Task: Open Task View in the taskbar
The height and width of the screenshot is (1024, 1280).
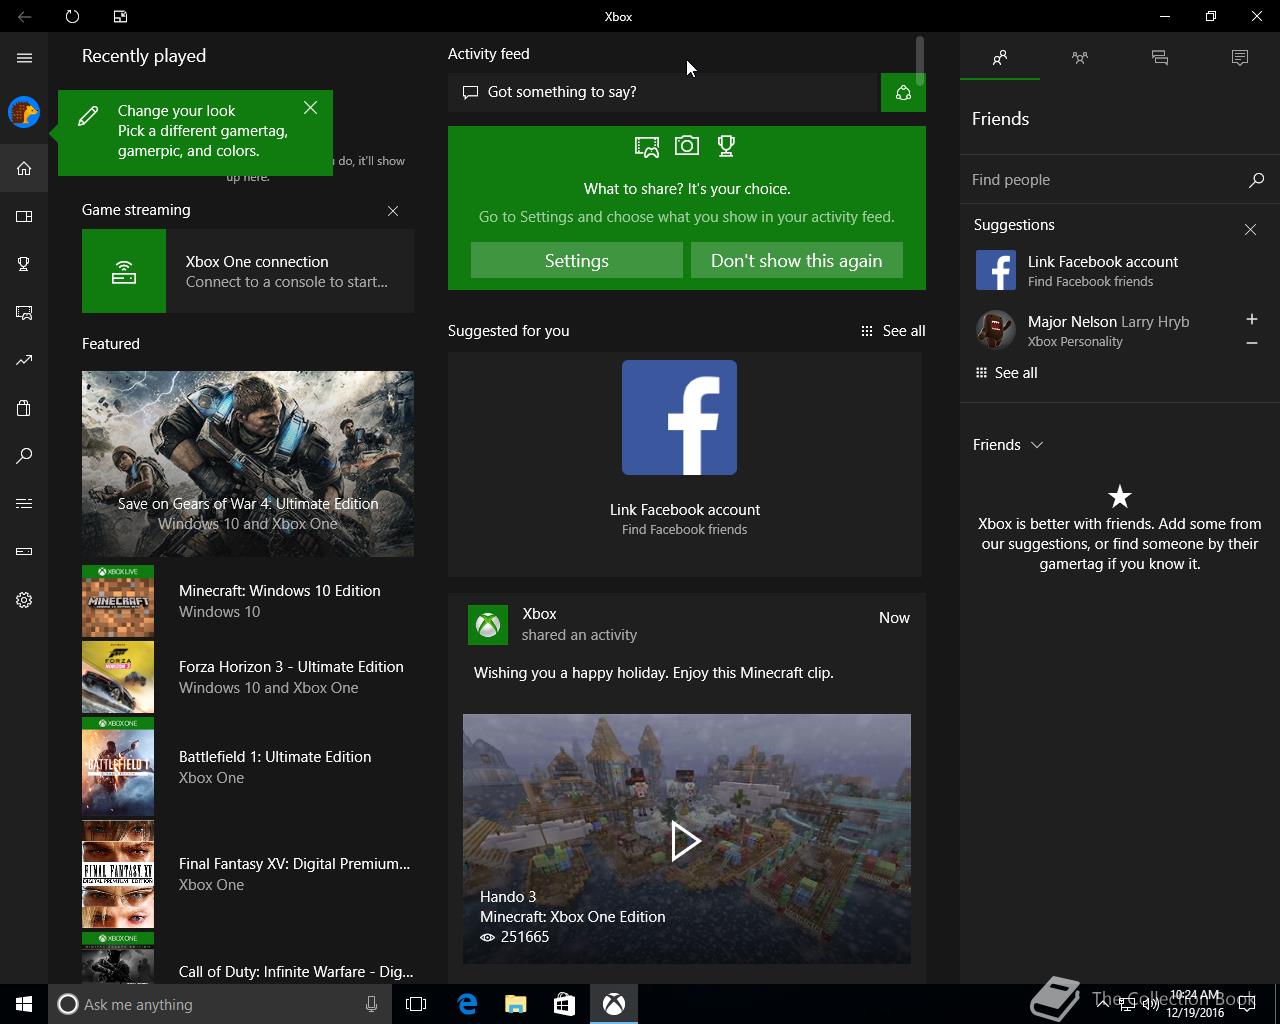Action: [416, 1004]
